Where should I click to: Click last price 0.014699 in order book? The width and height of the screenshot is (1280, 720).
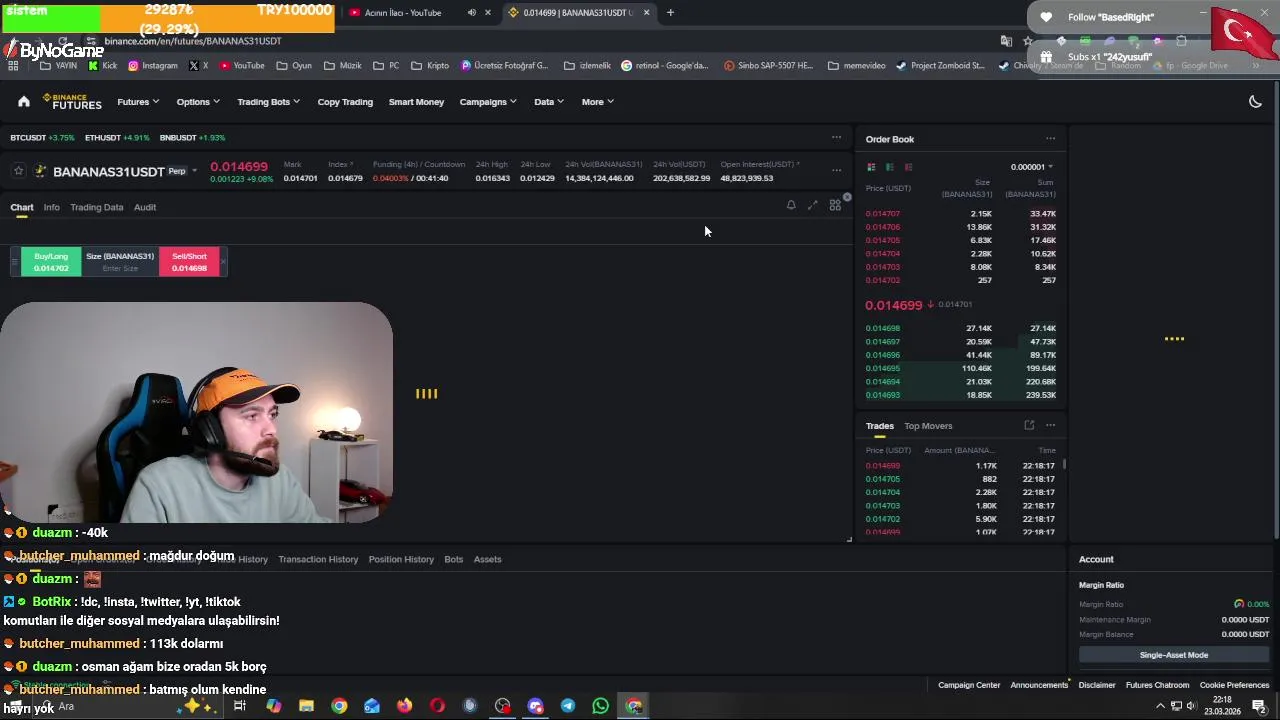(894, 305)
